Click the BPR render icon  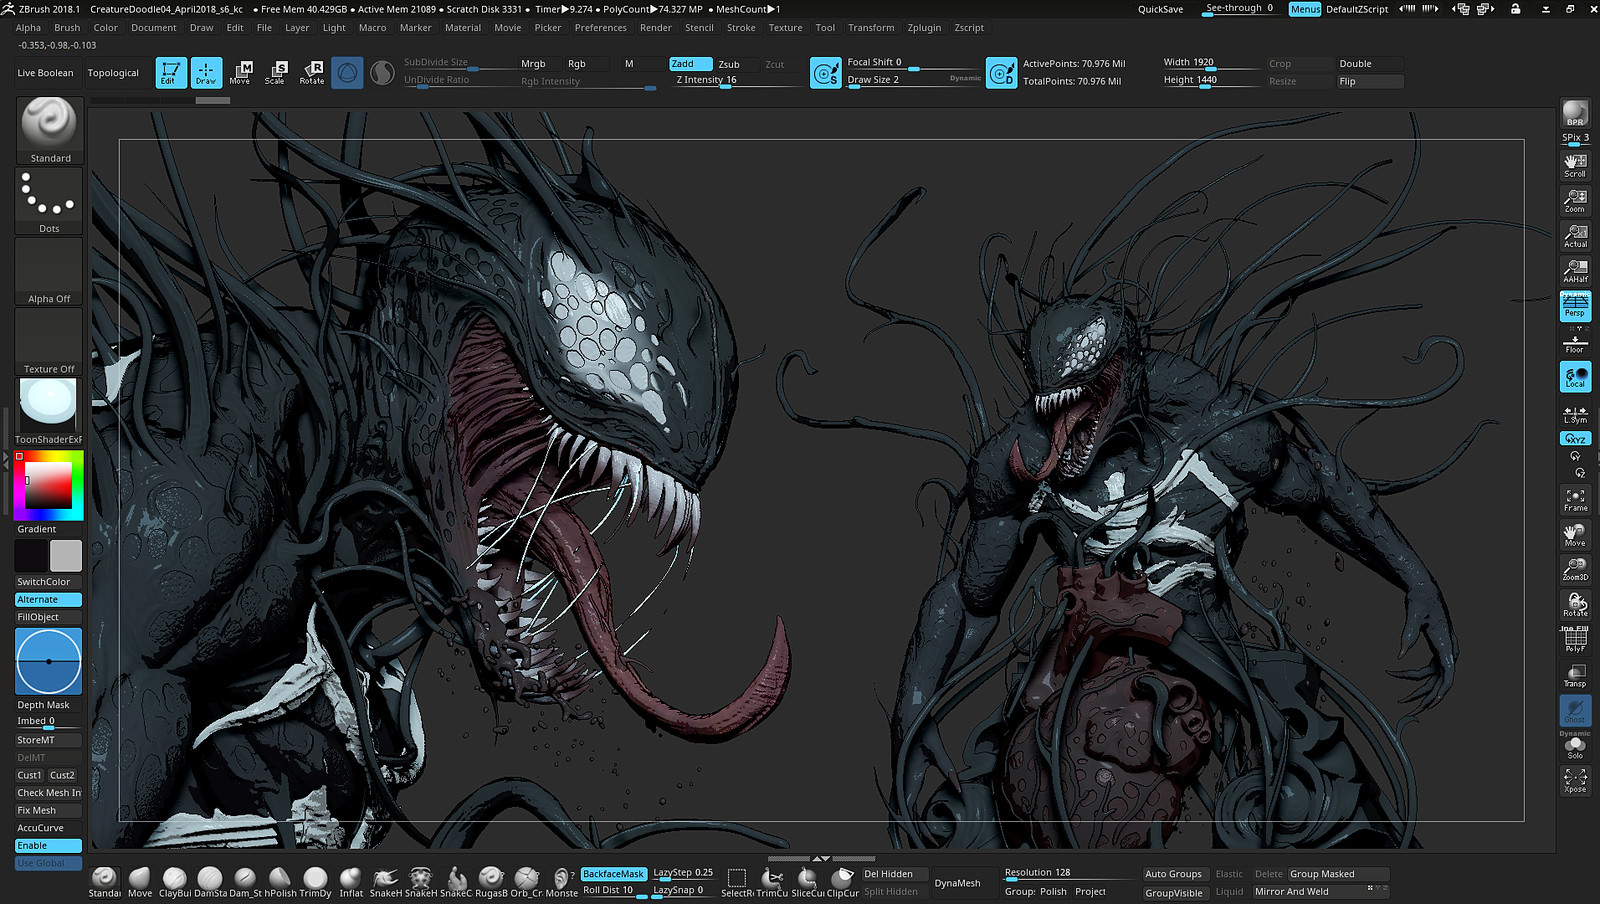pyautogui.click(x=1575, y=114)
